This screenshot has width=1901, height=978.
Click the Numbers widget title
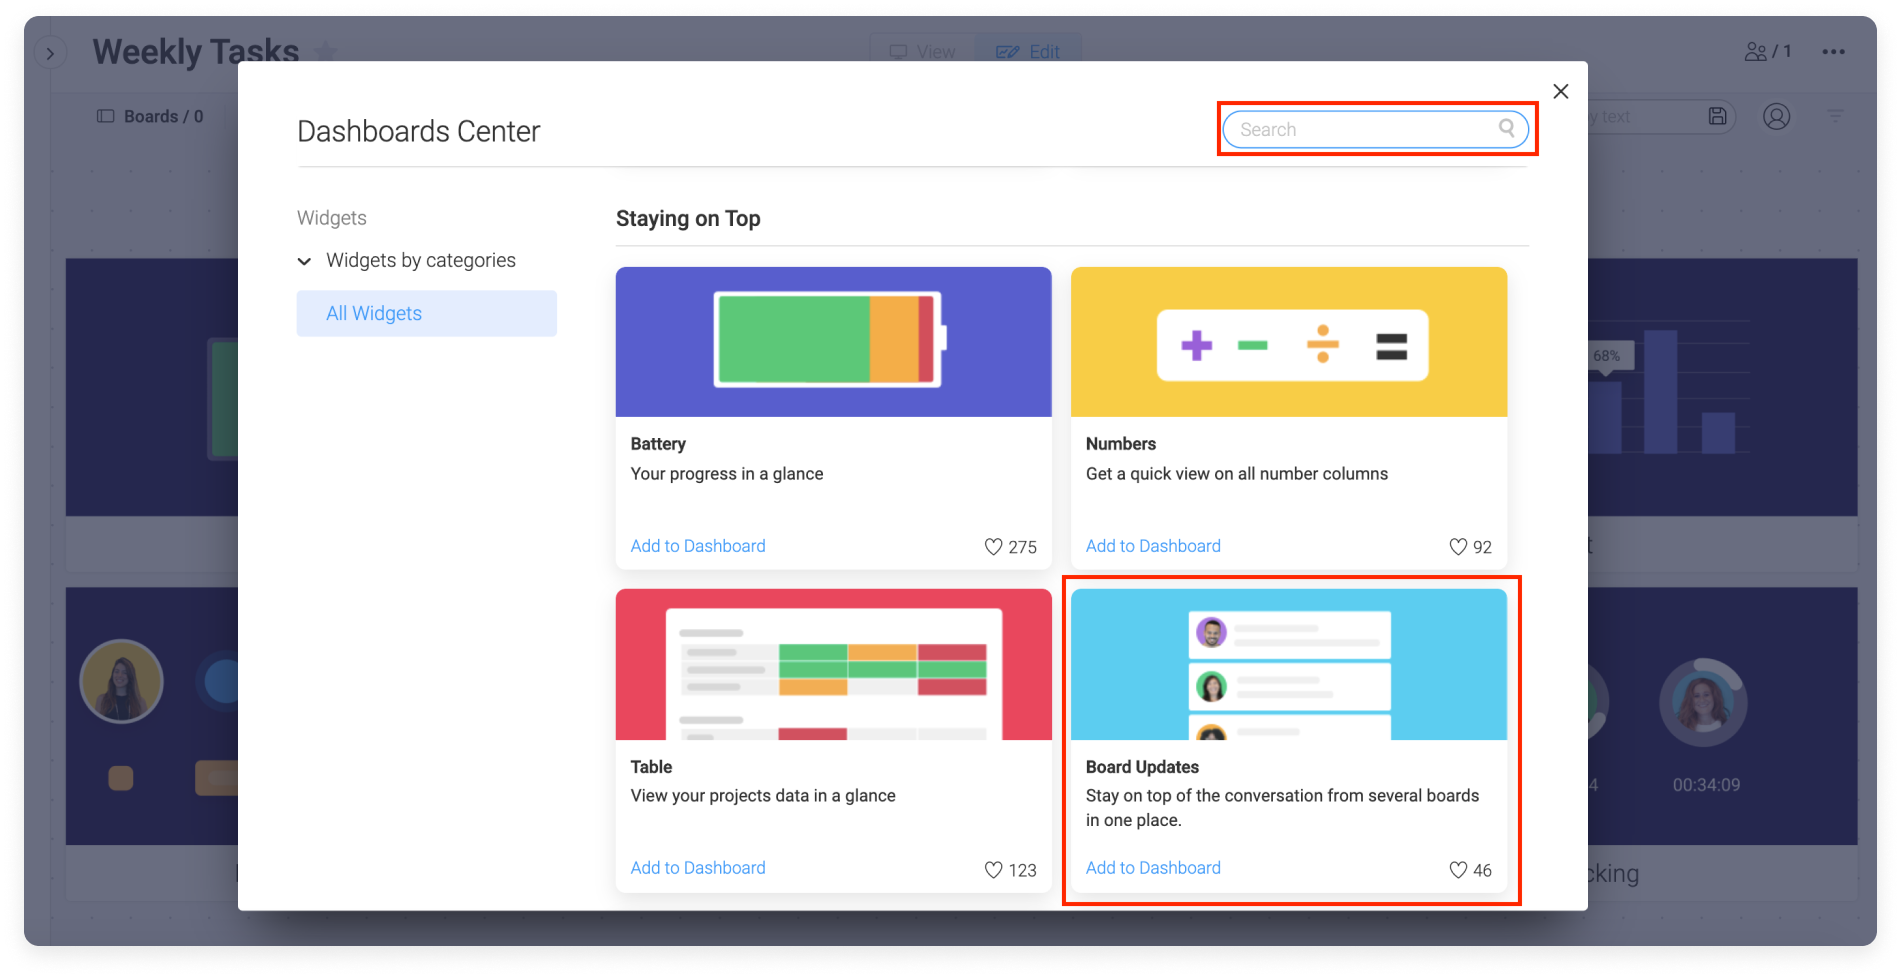1121,444
